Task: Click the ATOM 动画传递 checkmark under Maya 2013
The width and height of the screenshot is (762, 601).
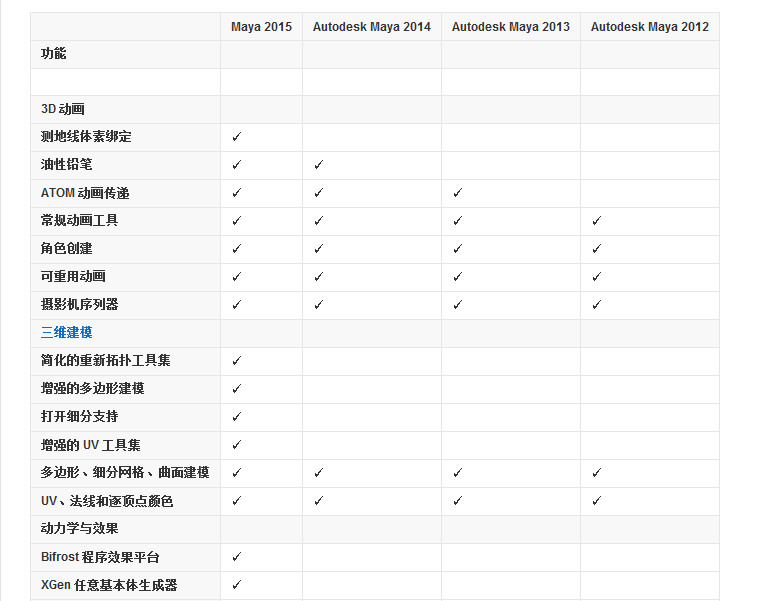Action: click(x=457, y=193)
